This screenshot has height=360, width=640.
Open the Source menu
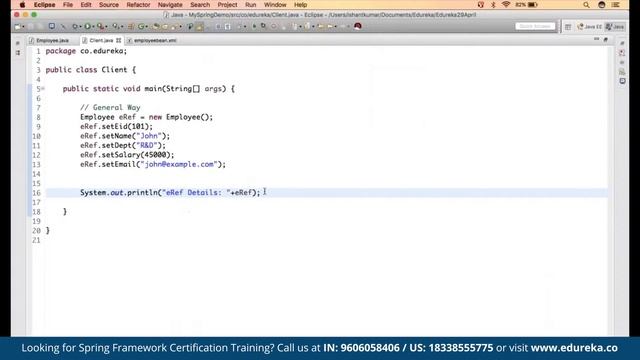(x=109, y=5)
